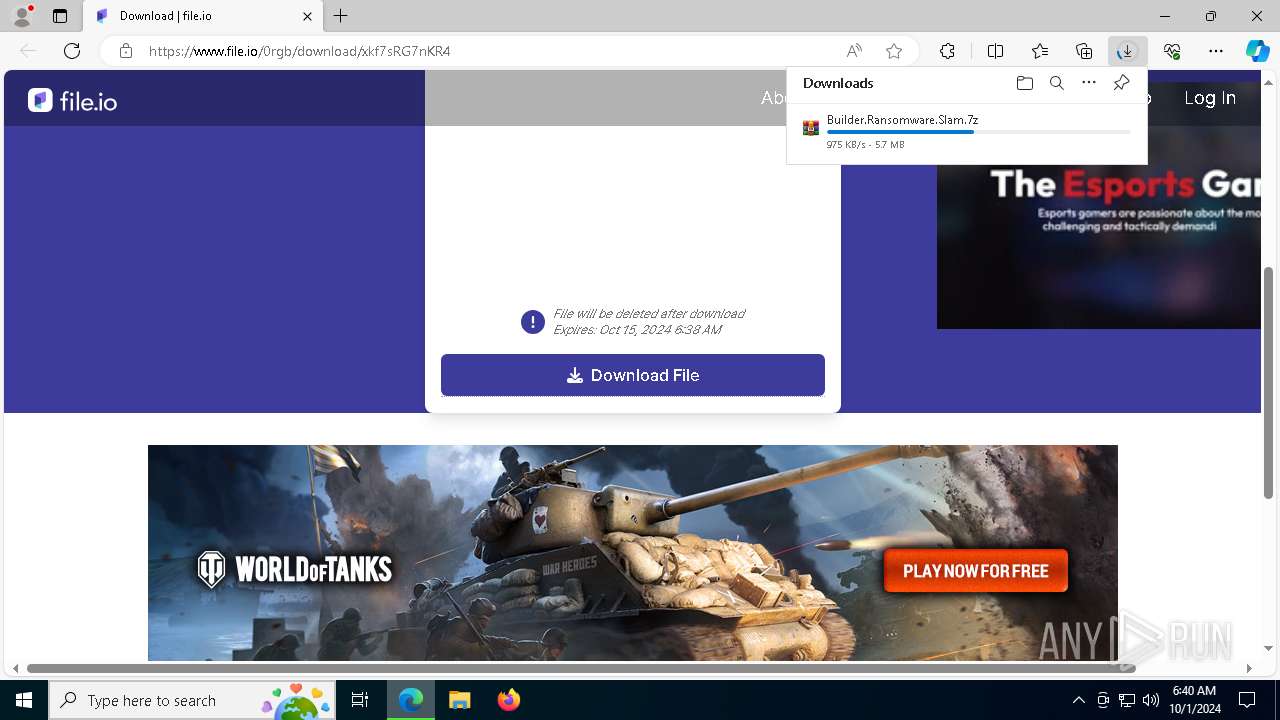Click the vertical page scrollbar thumb
The width and height of the screenshot is (1280, 720).
point(1269,383)
